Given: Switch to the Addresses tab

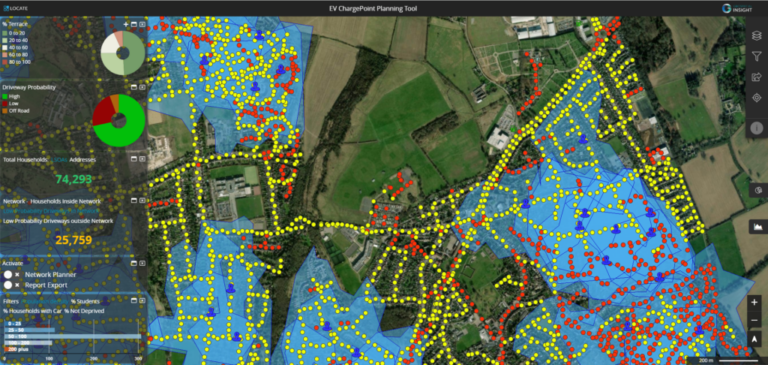Looking at the screenshot, I should click(x=82, y=160).
